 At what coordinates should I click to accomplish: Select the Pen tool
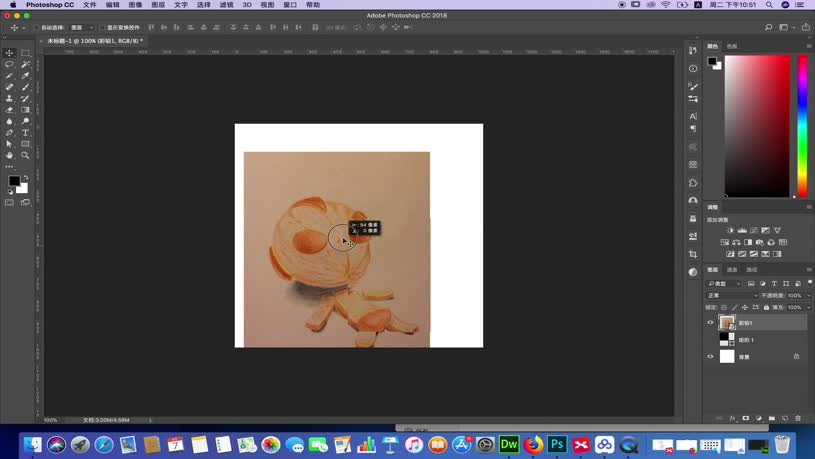(9, 133)
